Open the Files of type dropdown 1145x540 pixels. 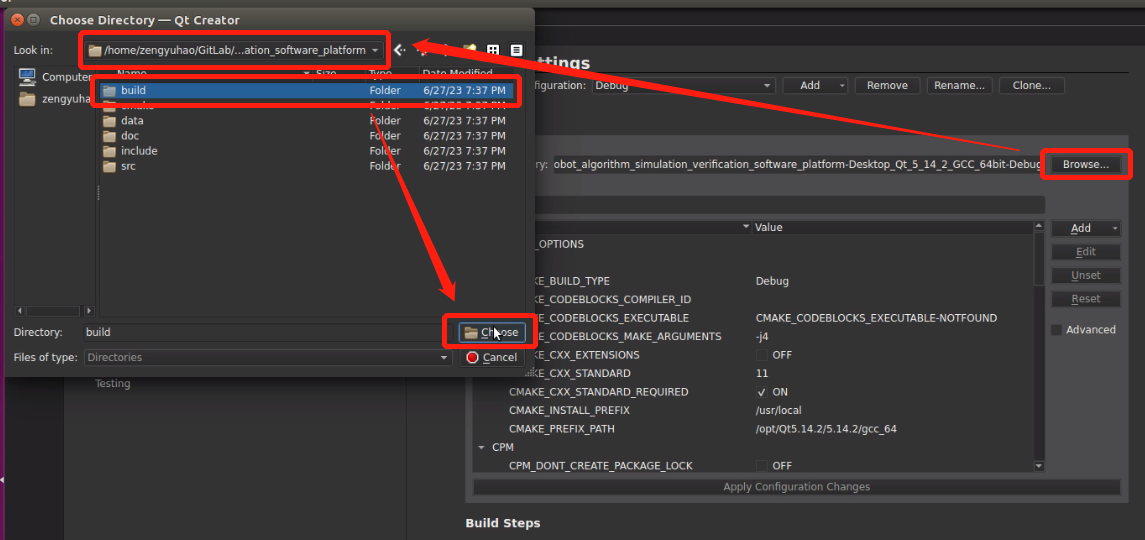tap(268, 357)
